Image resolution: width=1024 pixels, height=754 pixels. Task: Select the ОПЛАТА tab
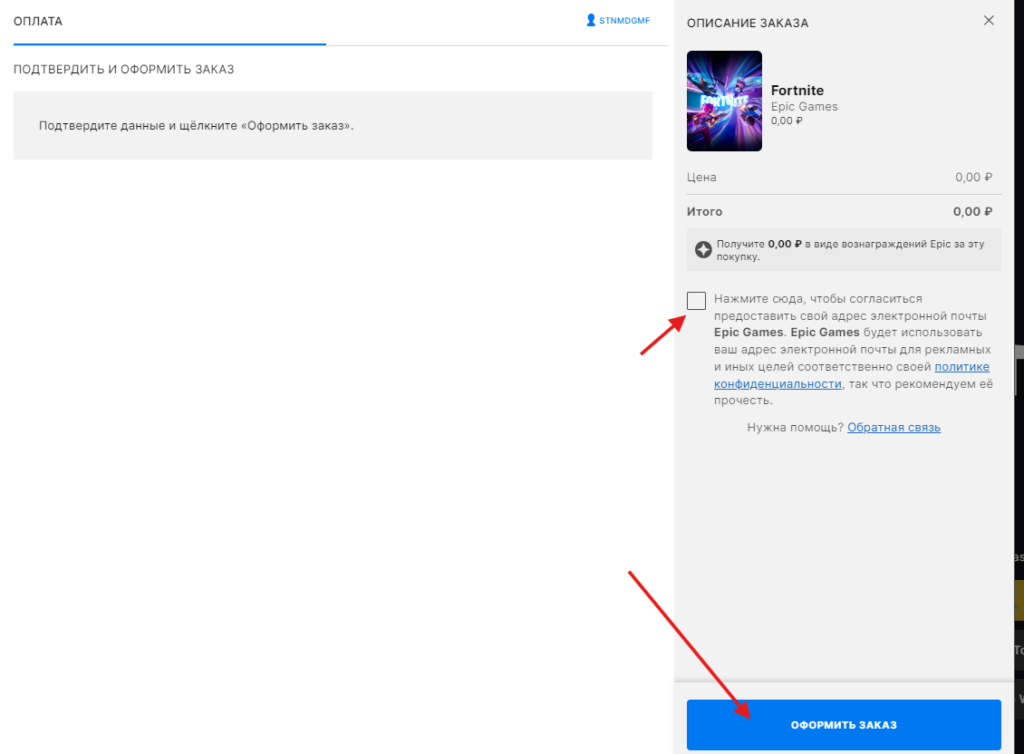38,21
